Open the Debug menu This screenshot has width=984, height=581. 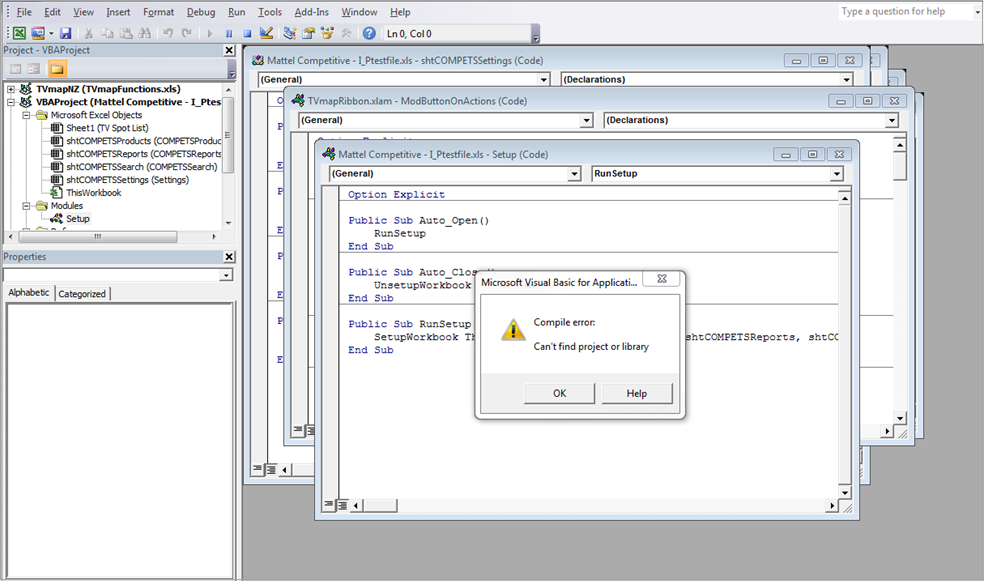pyautogui.click(x=201, y=12)
